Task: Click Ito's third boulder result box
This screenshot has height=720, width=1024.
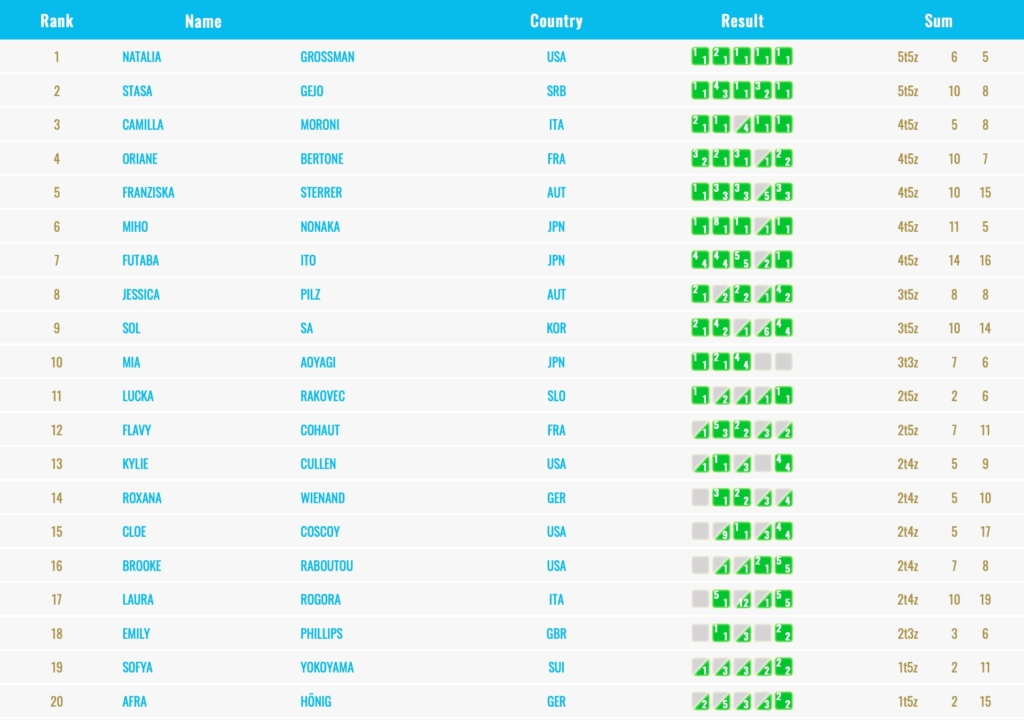Action: coord(742,261)
